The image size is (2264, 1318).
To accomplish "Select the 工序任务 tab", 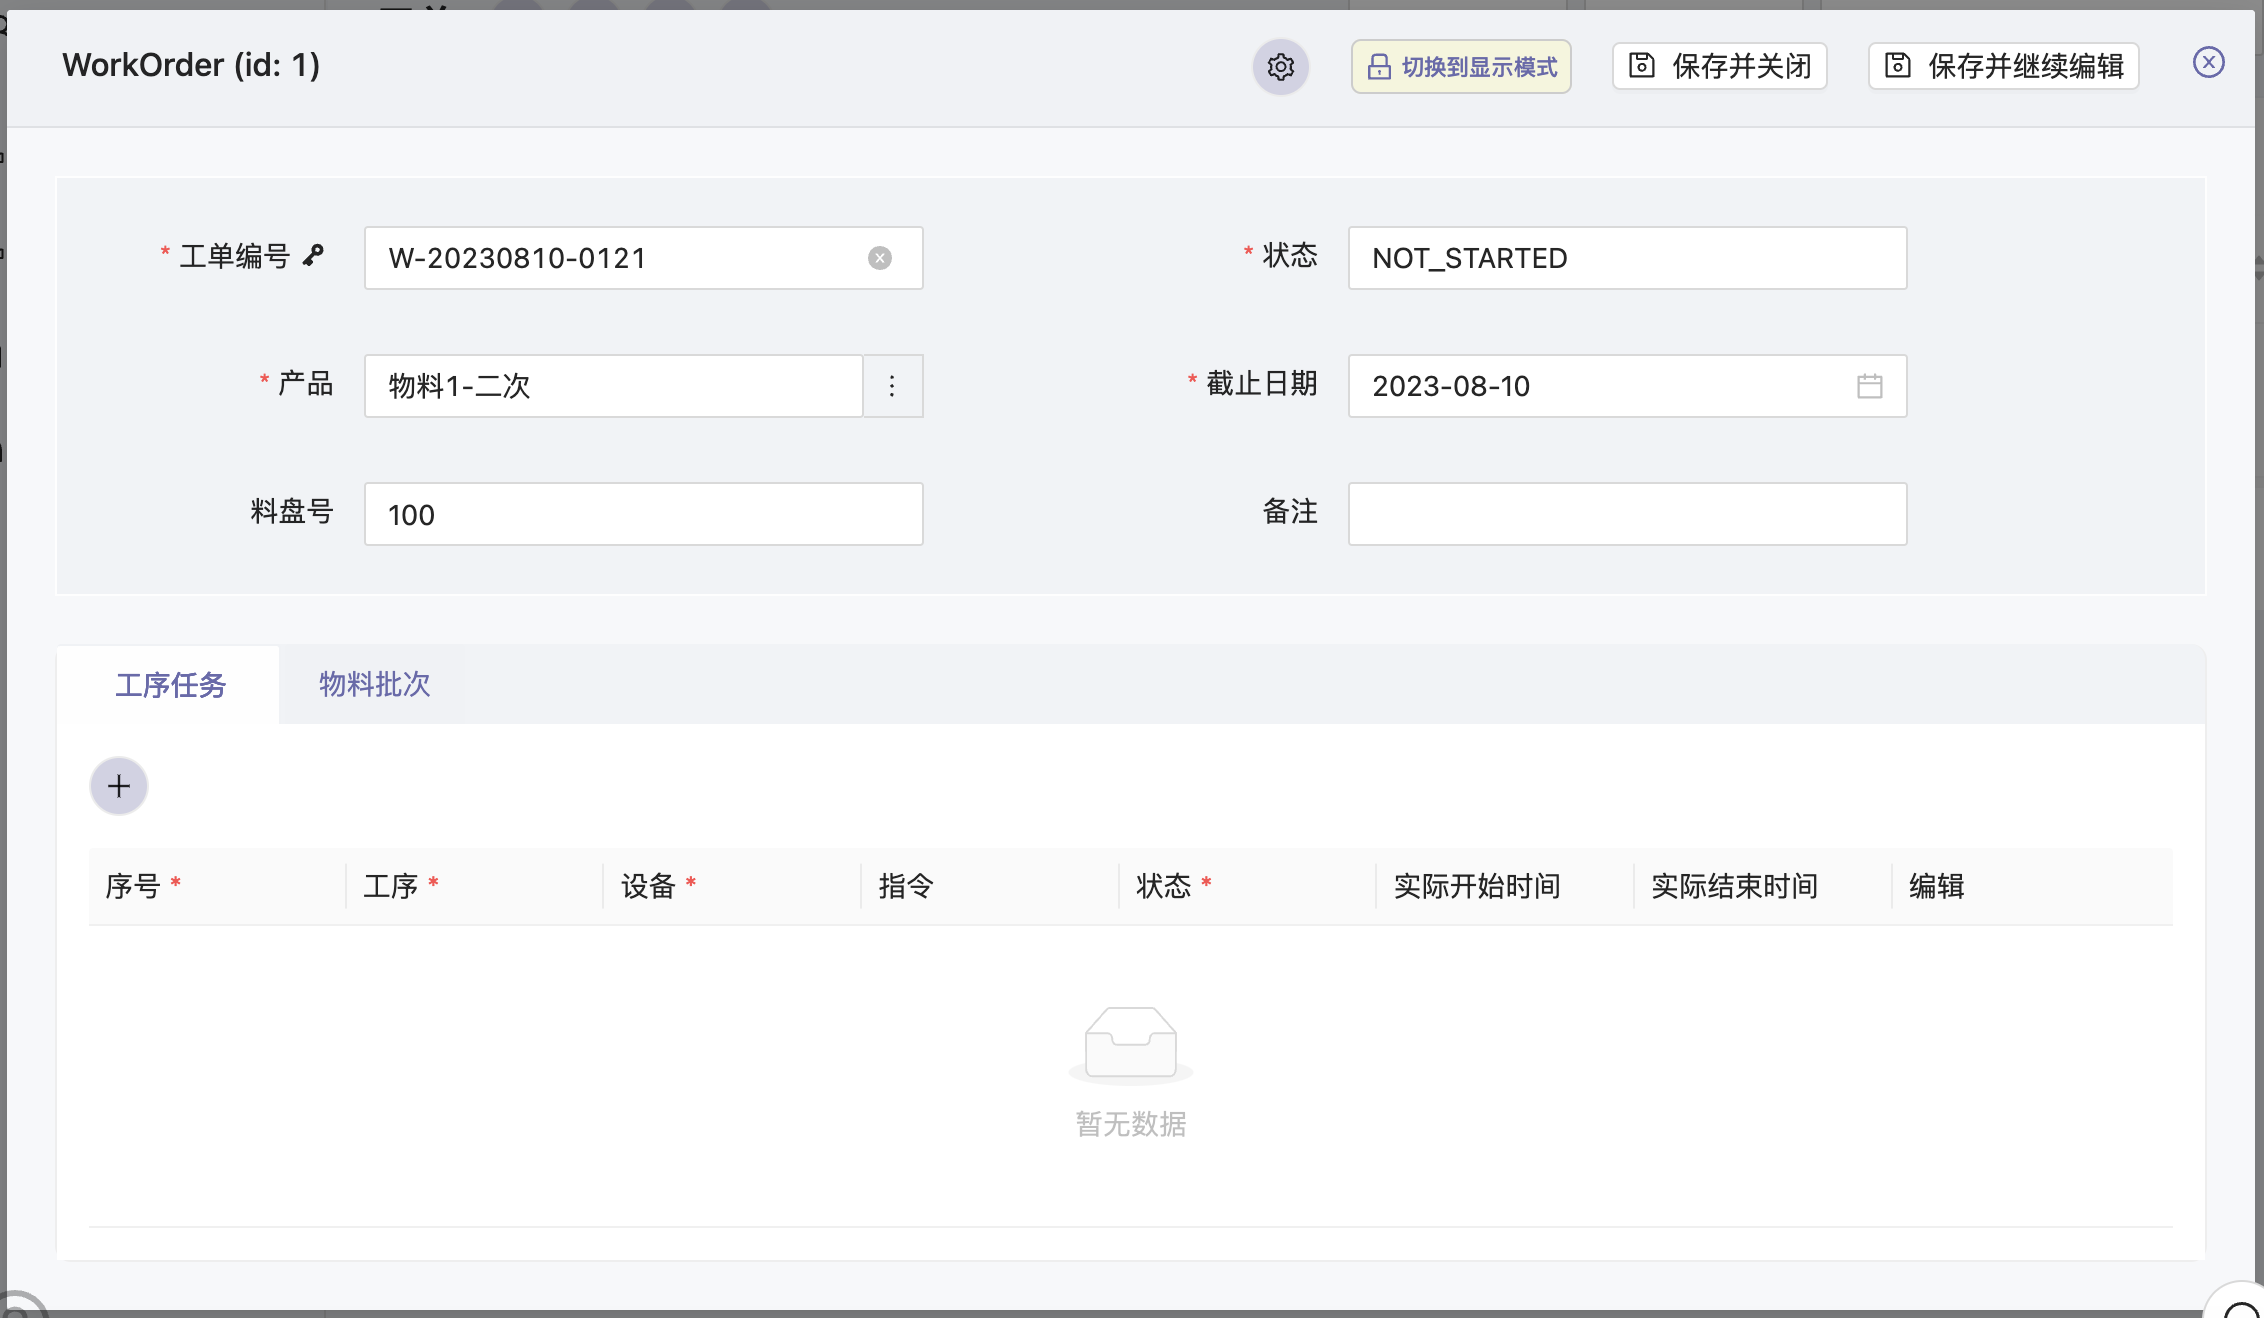I will [x=170, y=684].
